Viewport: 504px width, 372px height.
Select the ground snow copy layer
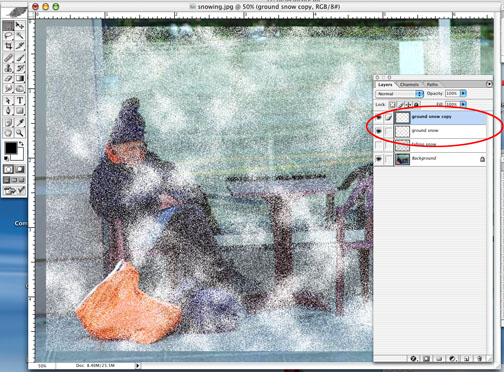(430, 117)
